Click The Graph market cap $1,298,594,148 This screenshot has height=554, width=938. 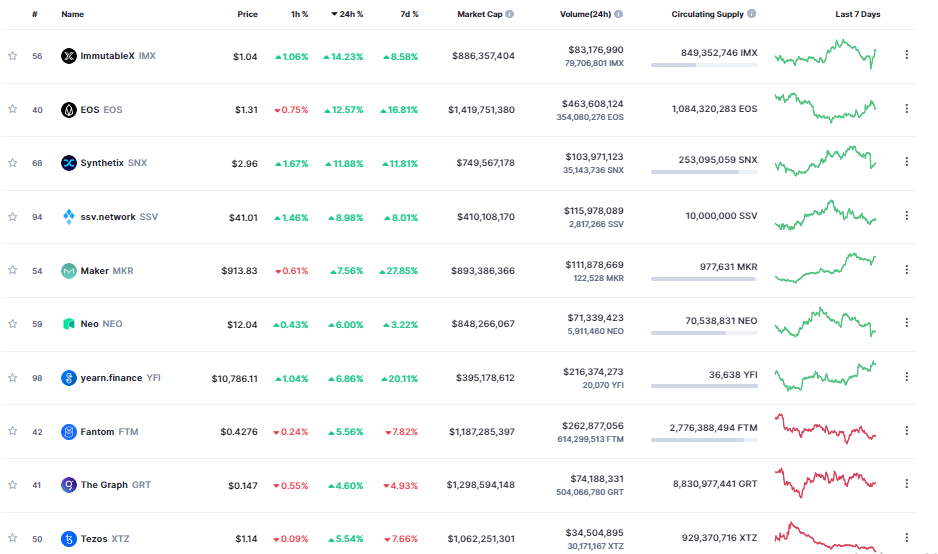coord(480,485)
